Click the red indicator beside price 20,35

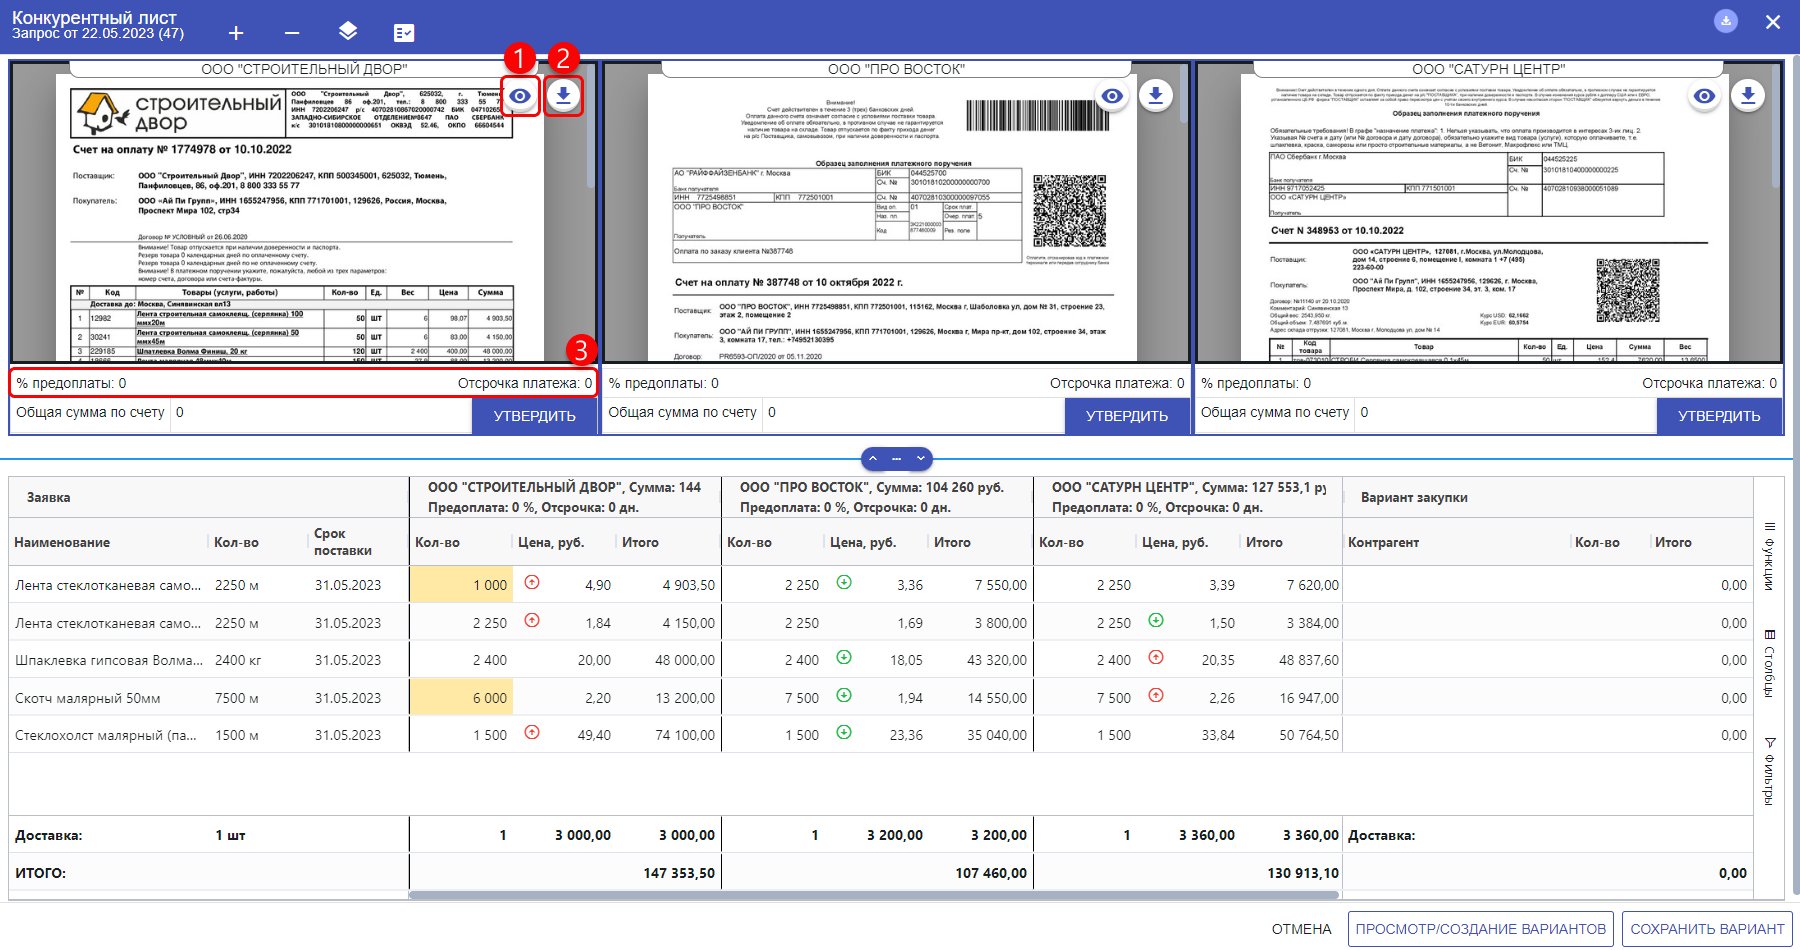tap(1156, 657)
